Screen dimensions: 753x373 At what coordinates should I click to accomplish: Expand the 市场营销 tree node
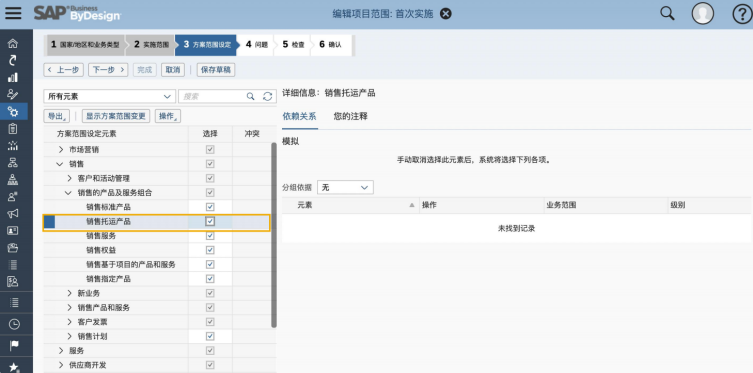click(x=61, y=150)
